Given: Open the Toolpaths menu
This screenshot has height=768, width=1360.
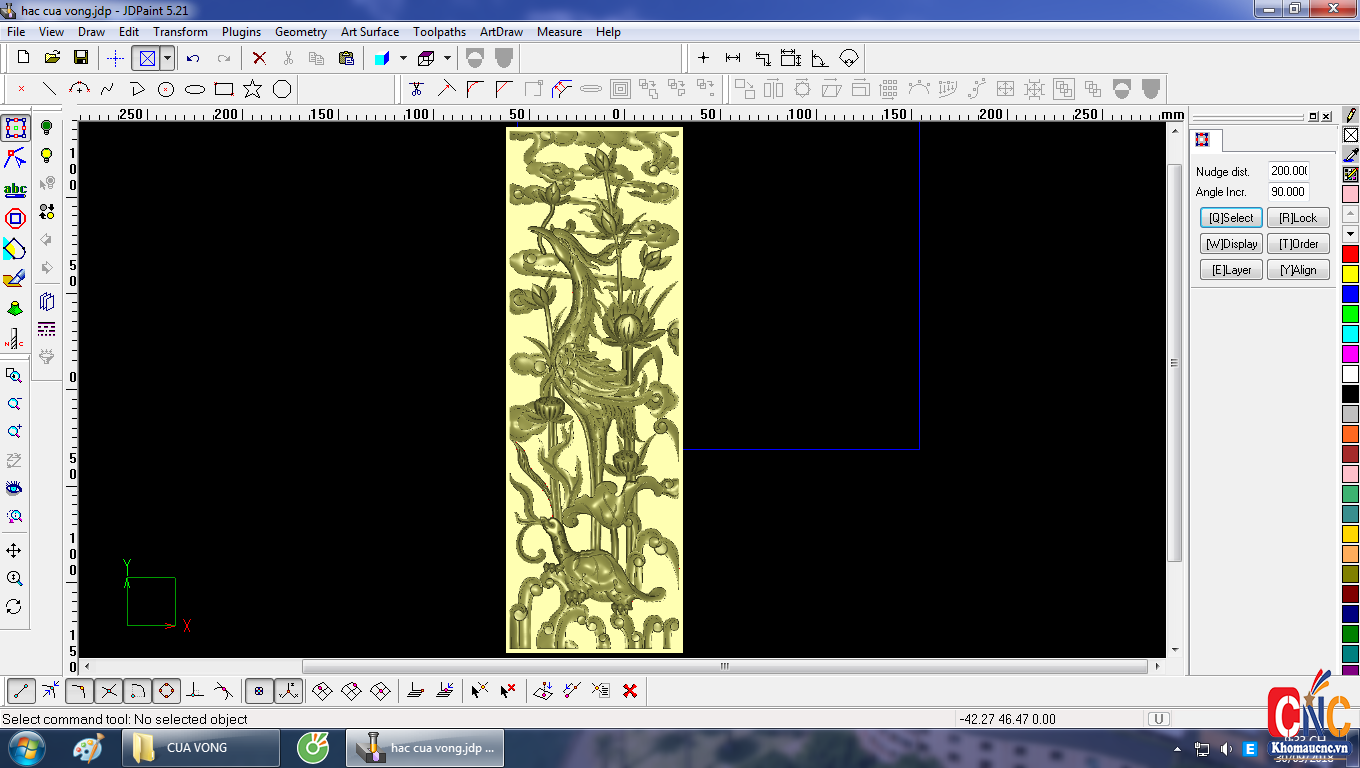Looking at the screenshot, I should [x=439, y=32].
